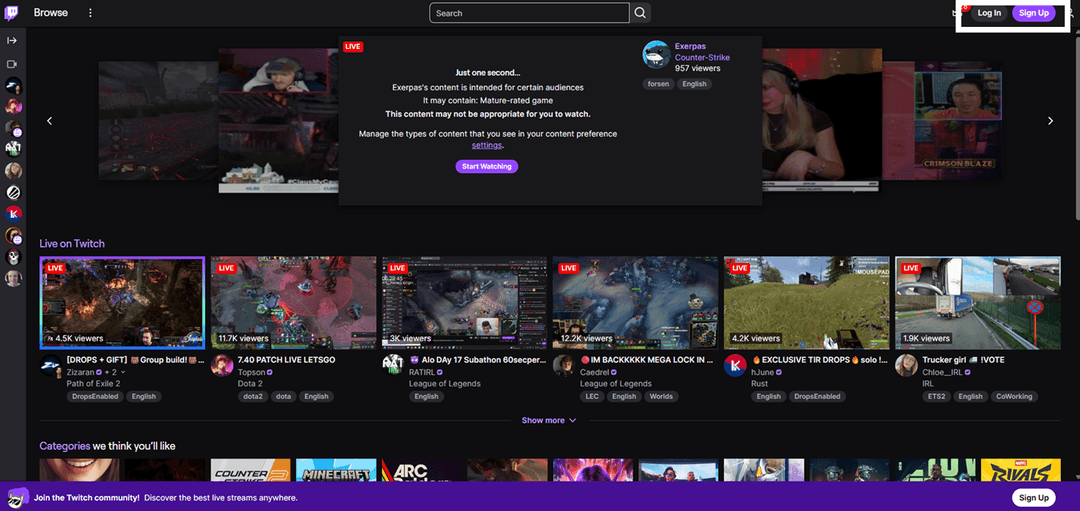1080x511 pixels.
Task: Open Caedrel's 12.2K viewers stream thumbnail
Action: [x=636, y=303]
